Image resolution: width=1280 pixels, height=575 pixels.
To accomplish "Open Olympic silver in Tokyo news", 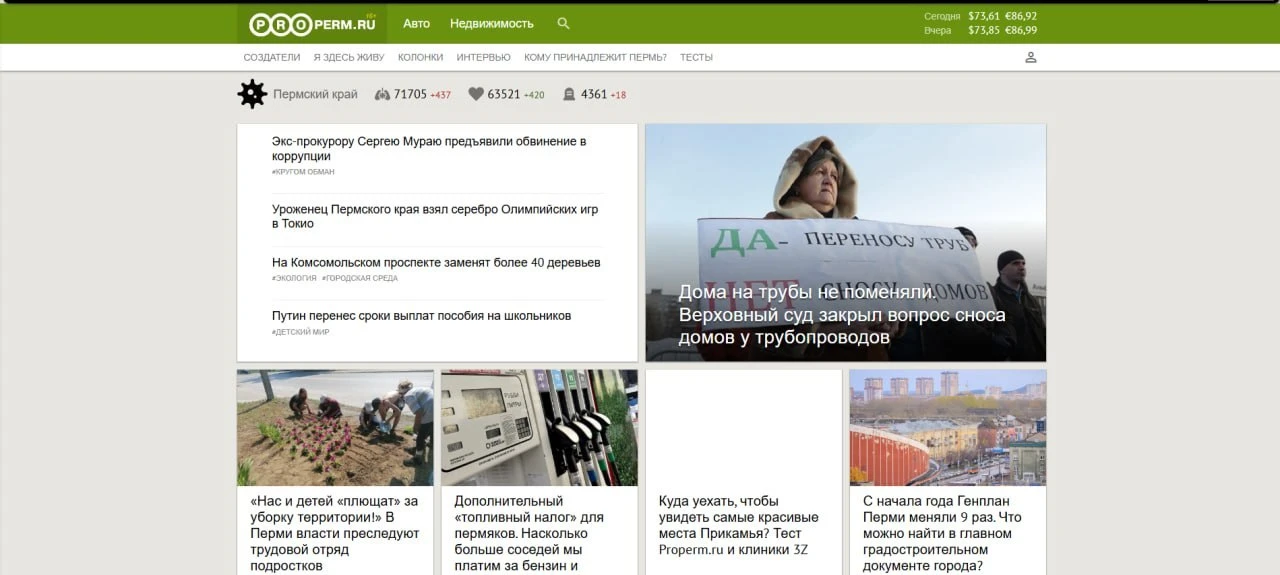I will click(435, 216).
